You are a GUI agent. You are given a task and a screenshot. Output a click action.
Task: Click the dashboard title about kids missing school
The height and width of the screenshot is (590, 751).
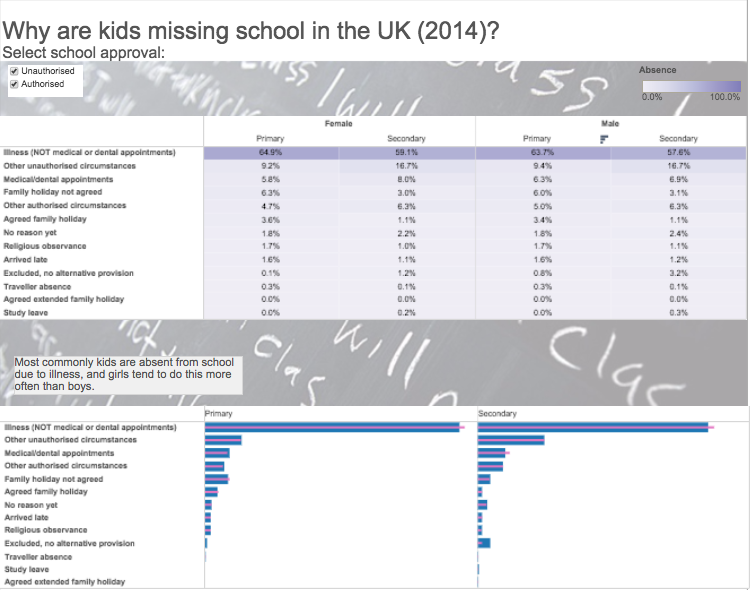tap(252, 30)
